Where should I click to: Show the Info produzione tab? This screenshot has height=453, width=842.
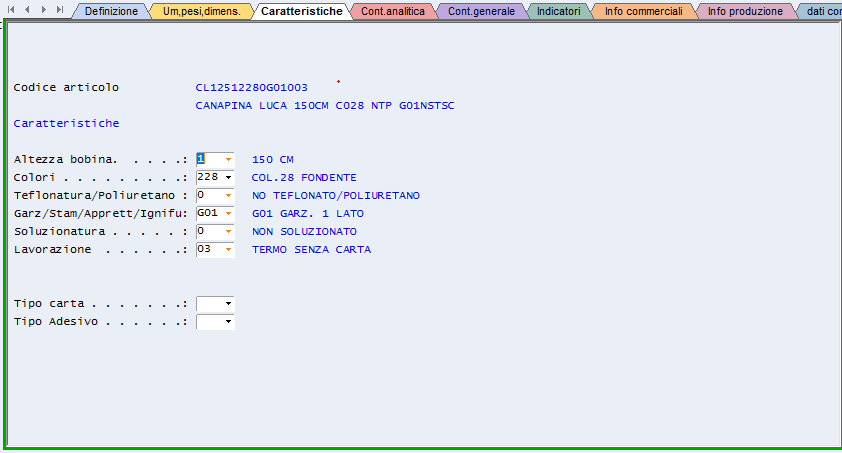point(745,12)
